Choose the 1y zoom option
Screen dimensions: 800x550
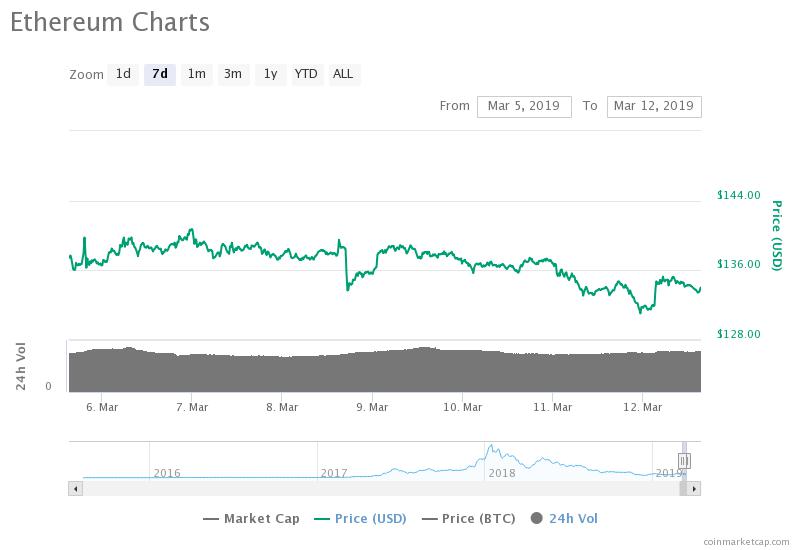pyautogui.click(x=270, y=74)
